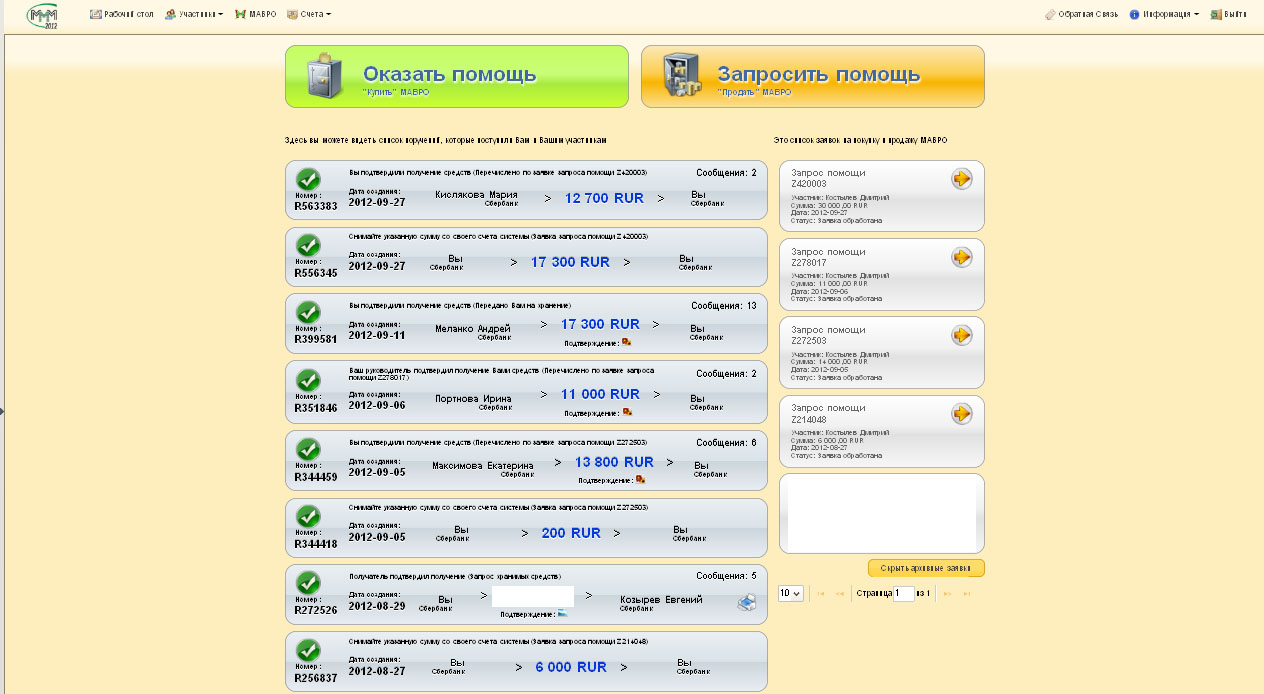The image size is (1264, 694).
Task: Click green checkmark of order R351846
Action: coord(309,380)
